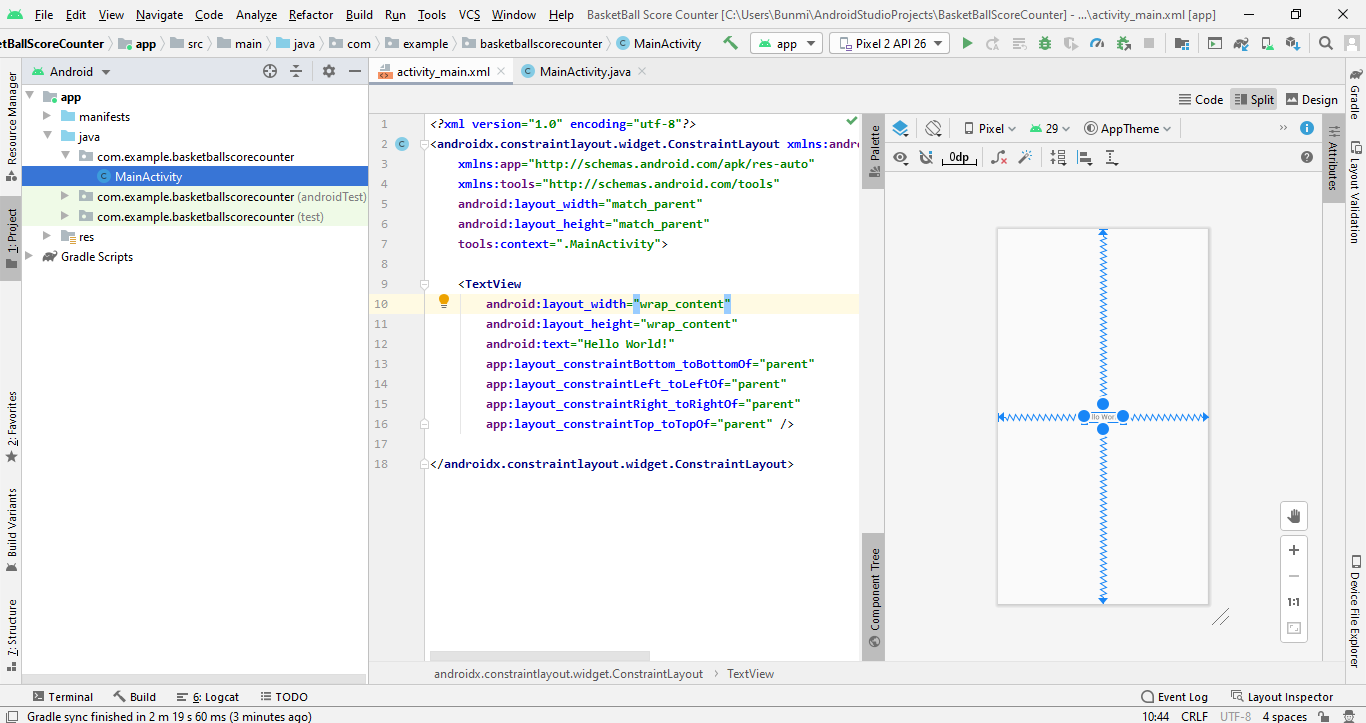Expand the manifests folder

coord(48,117)
